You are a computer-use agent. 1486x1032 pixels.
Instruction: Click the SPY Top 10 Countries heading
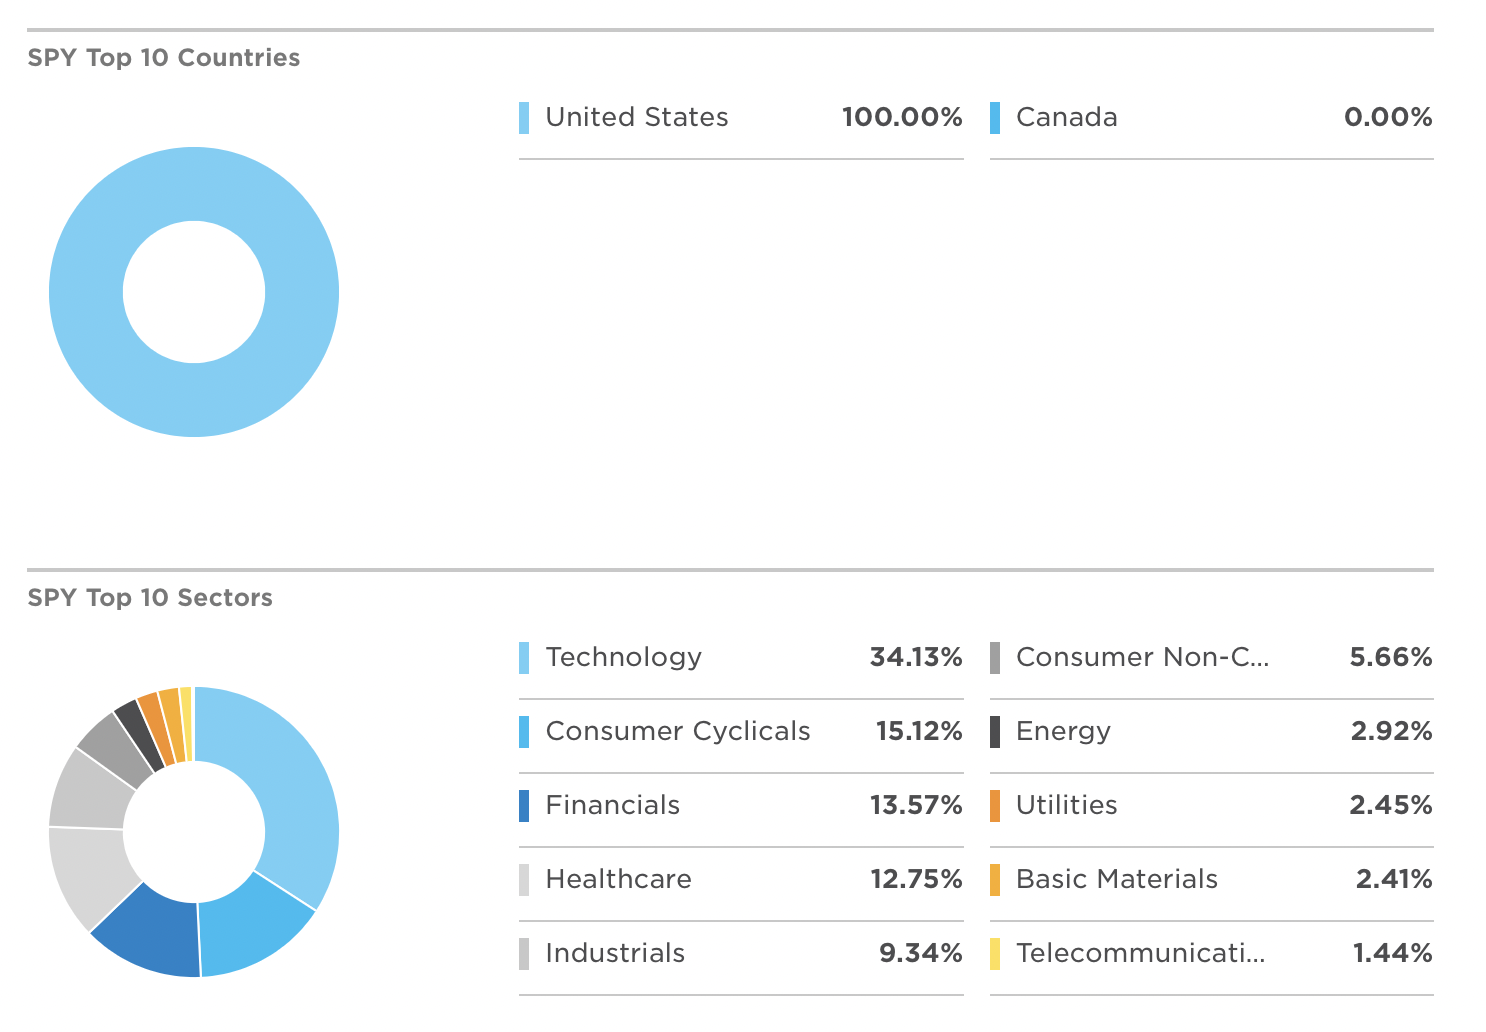click(x=164, y=58)
